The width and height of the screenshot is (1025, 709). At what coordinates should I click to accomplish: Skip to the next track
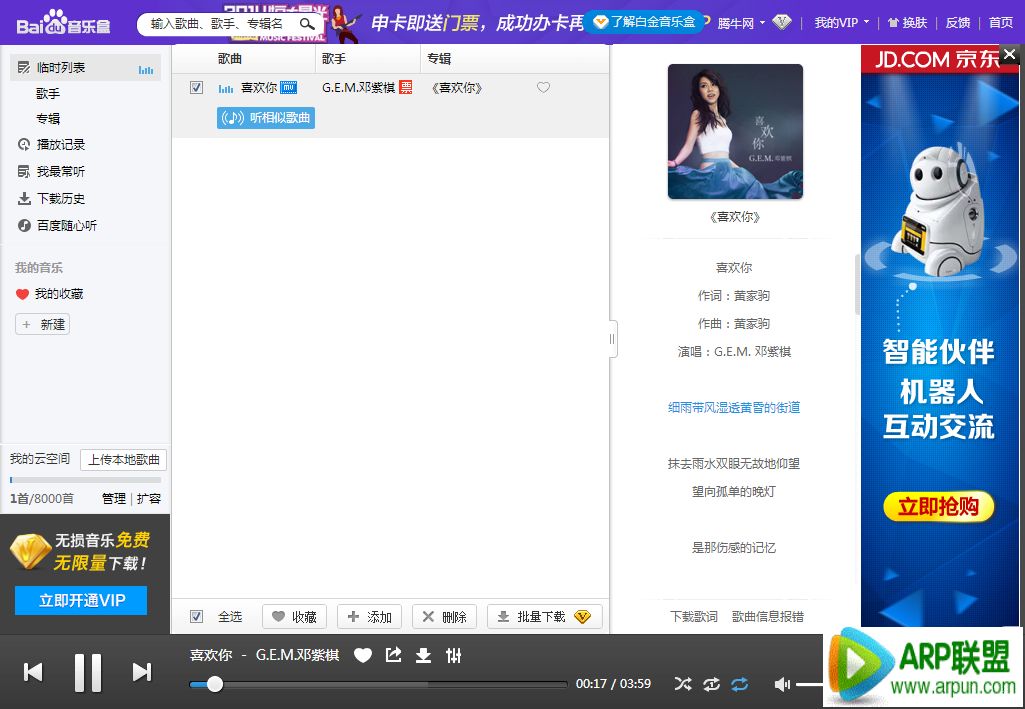pos(142,672)
